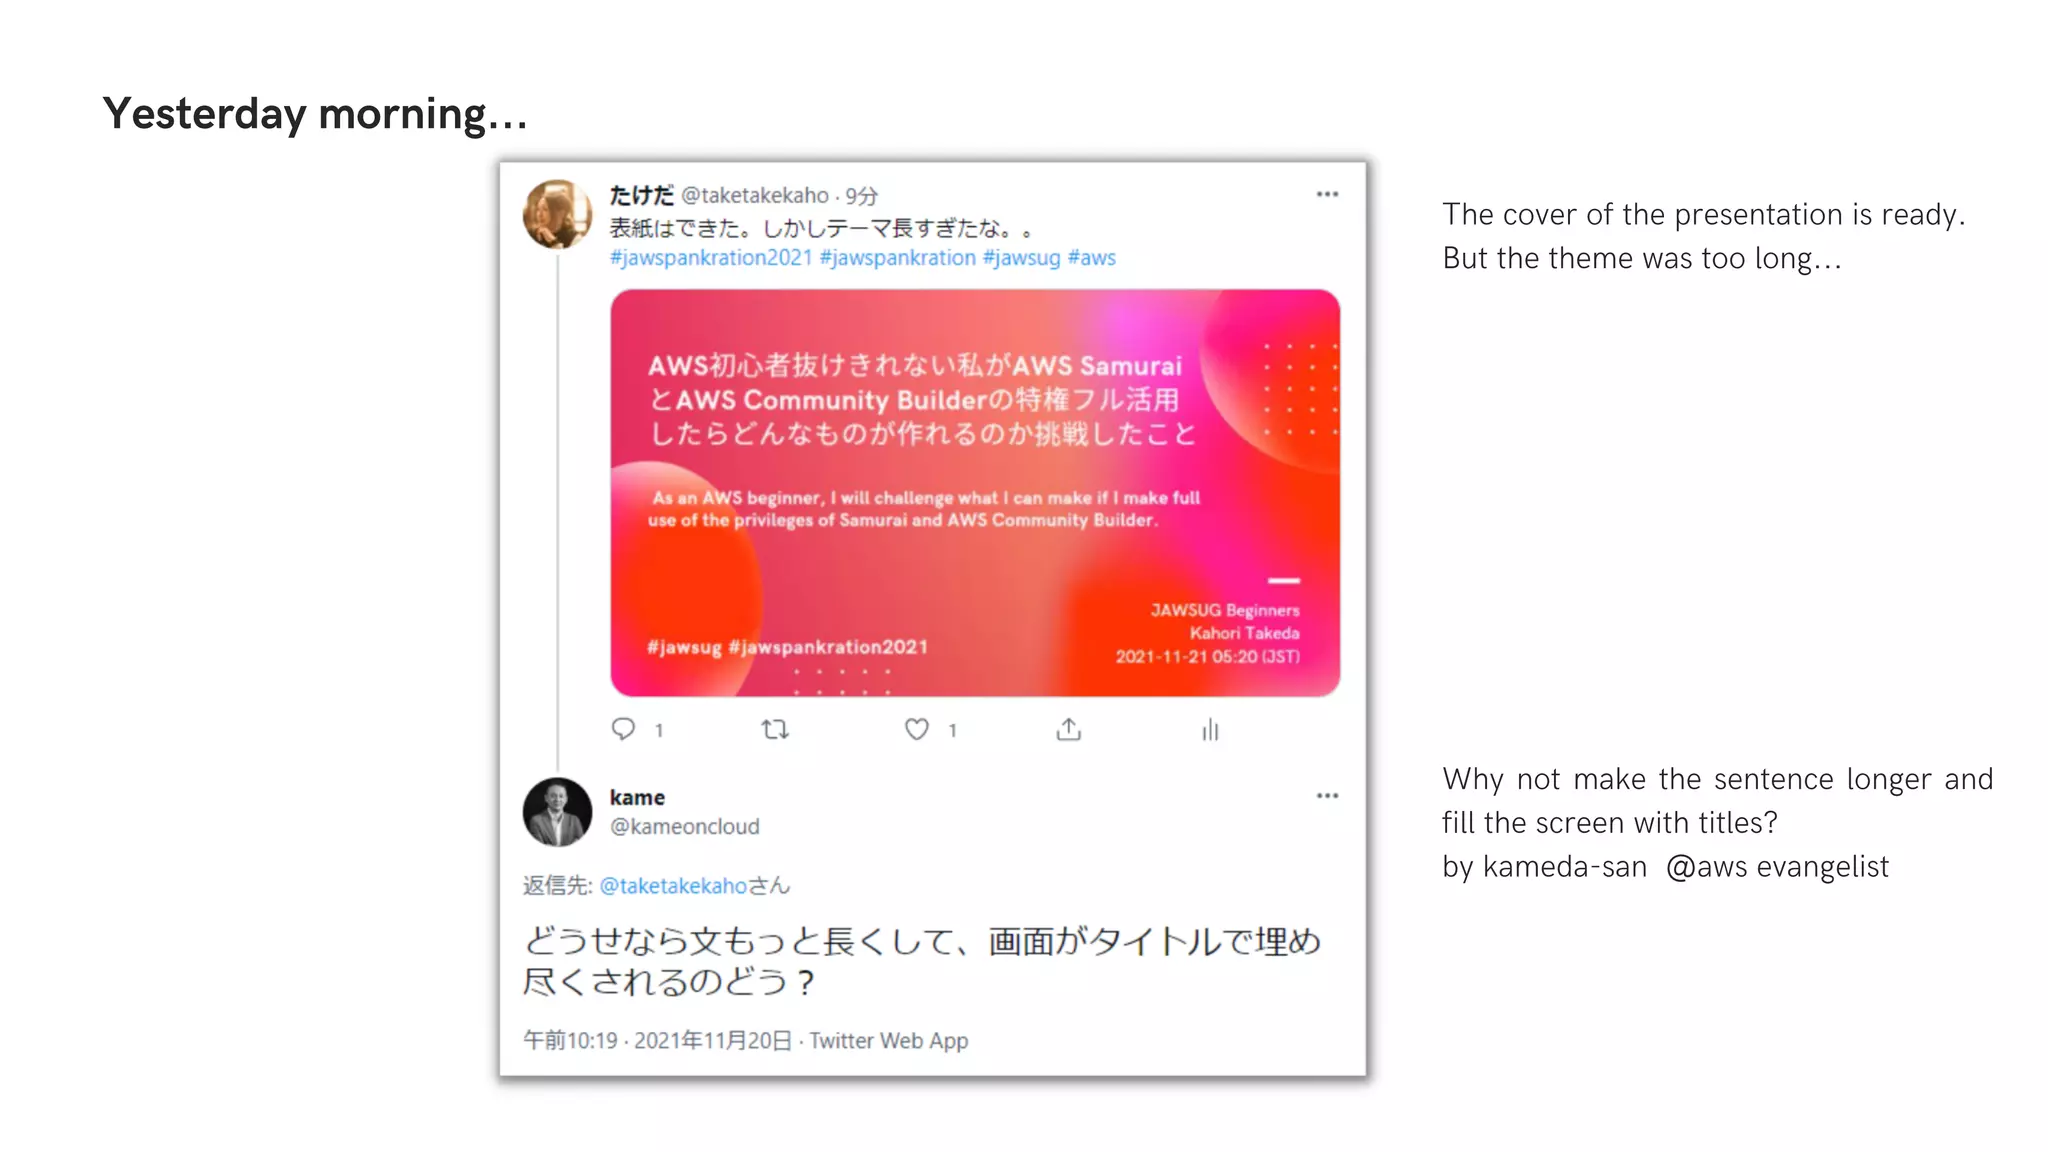Image resolution: width=2048 pixels, height=1152 pixels.
Task: View tweet analytics bar chart icon
Action: click(1210, 729)
